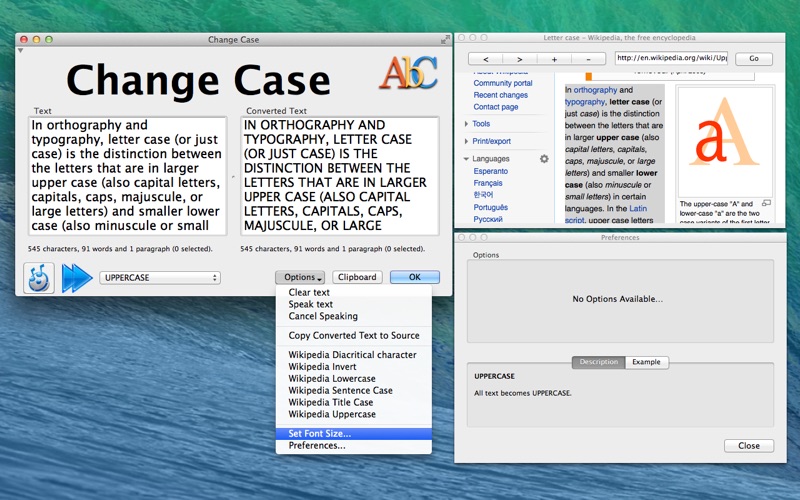Choose Clear text from Options menu
Screen dimensions: 800x500
click(354, 292)
